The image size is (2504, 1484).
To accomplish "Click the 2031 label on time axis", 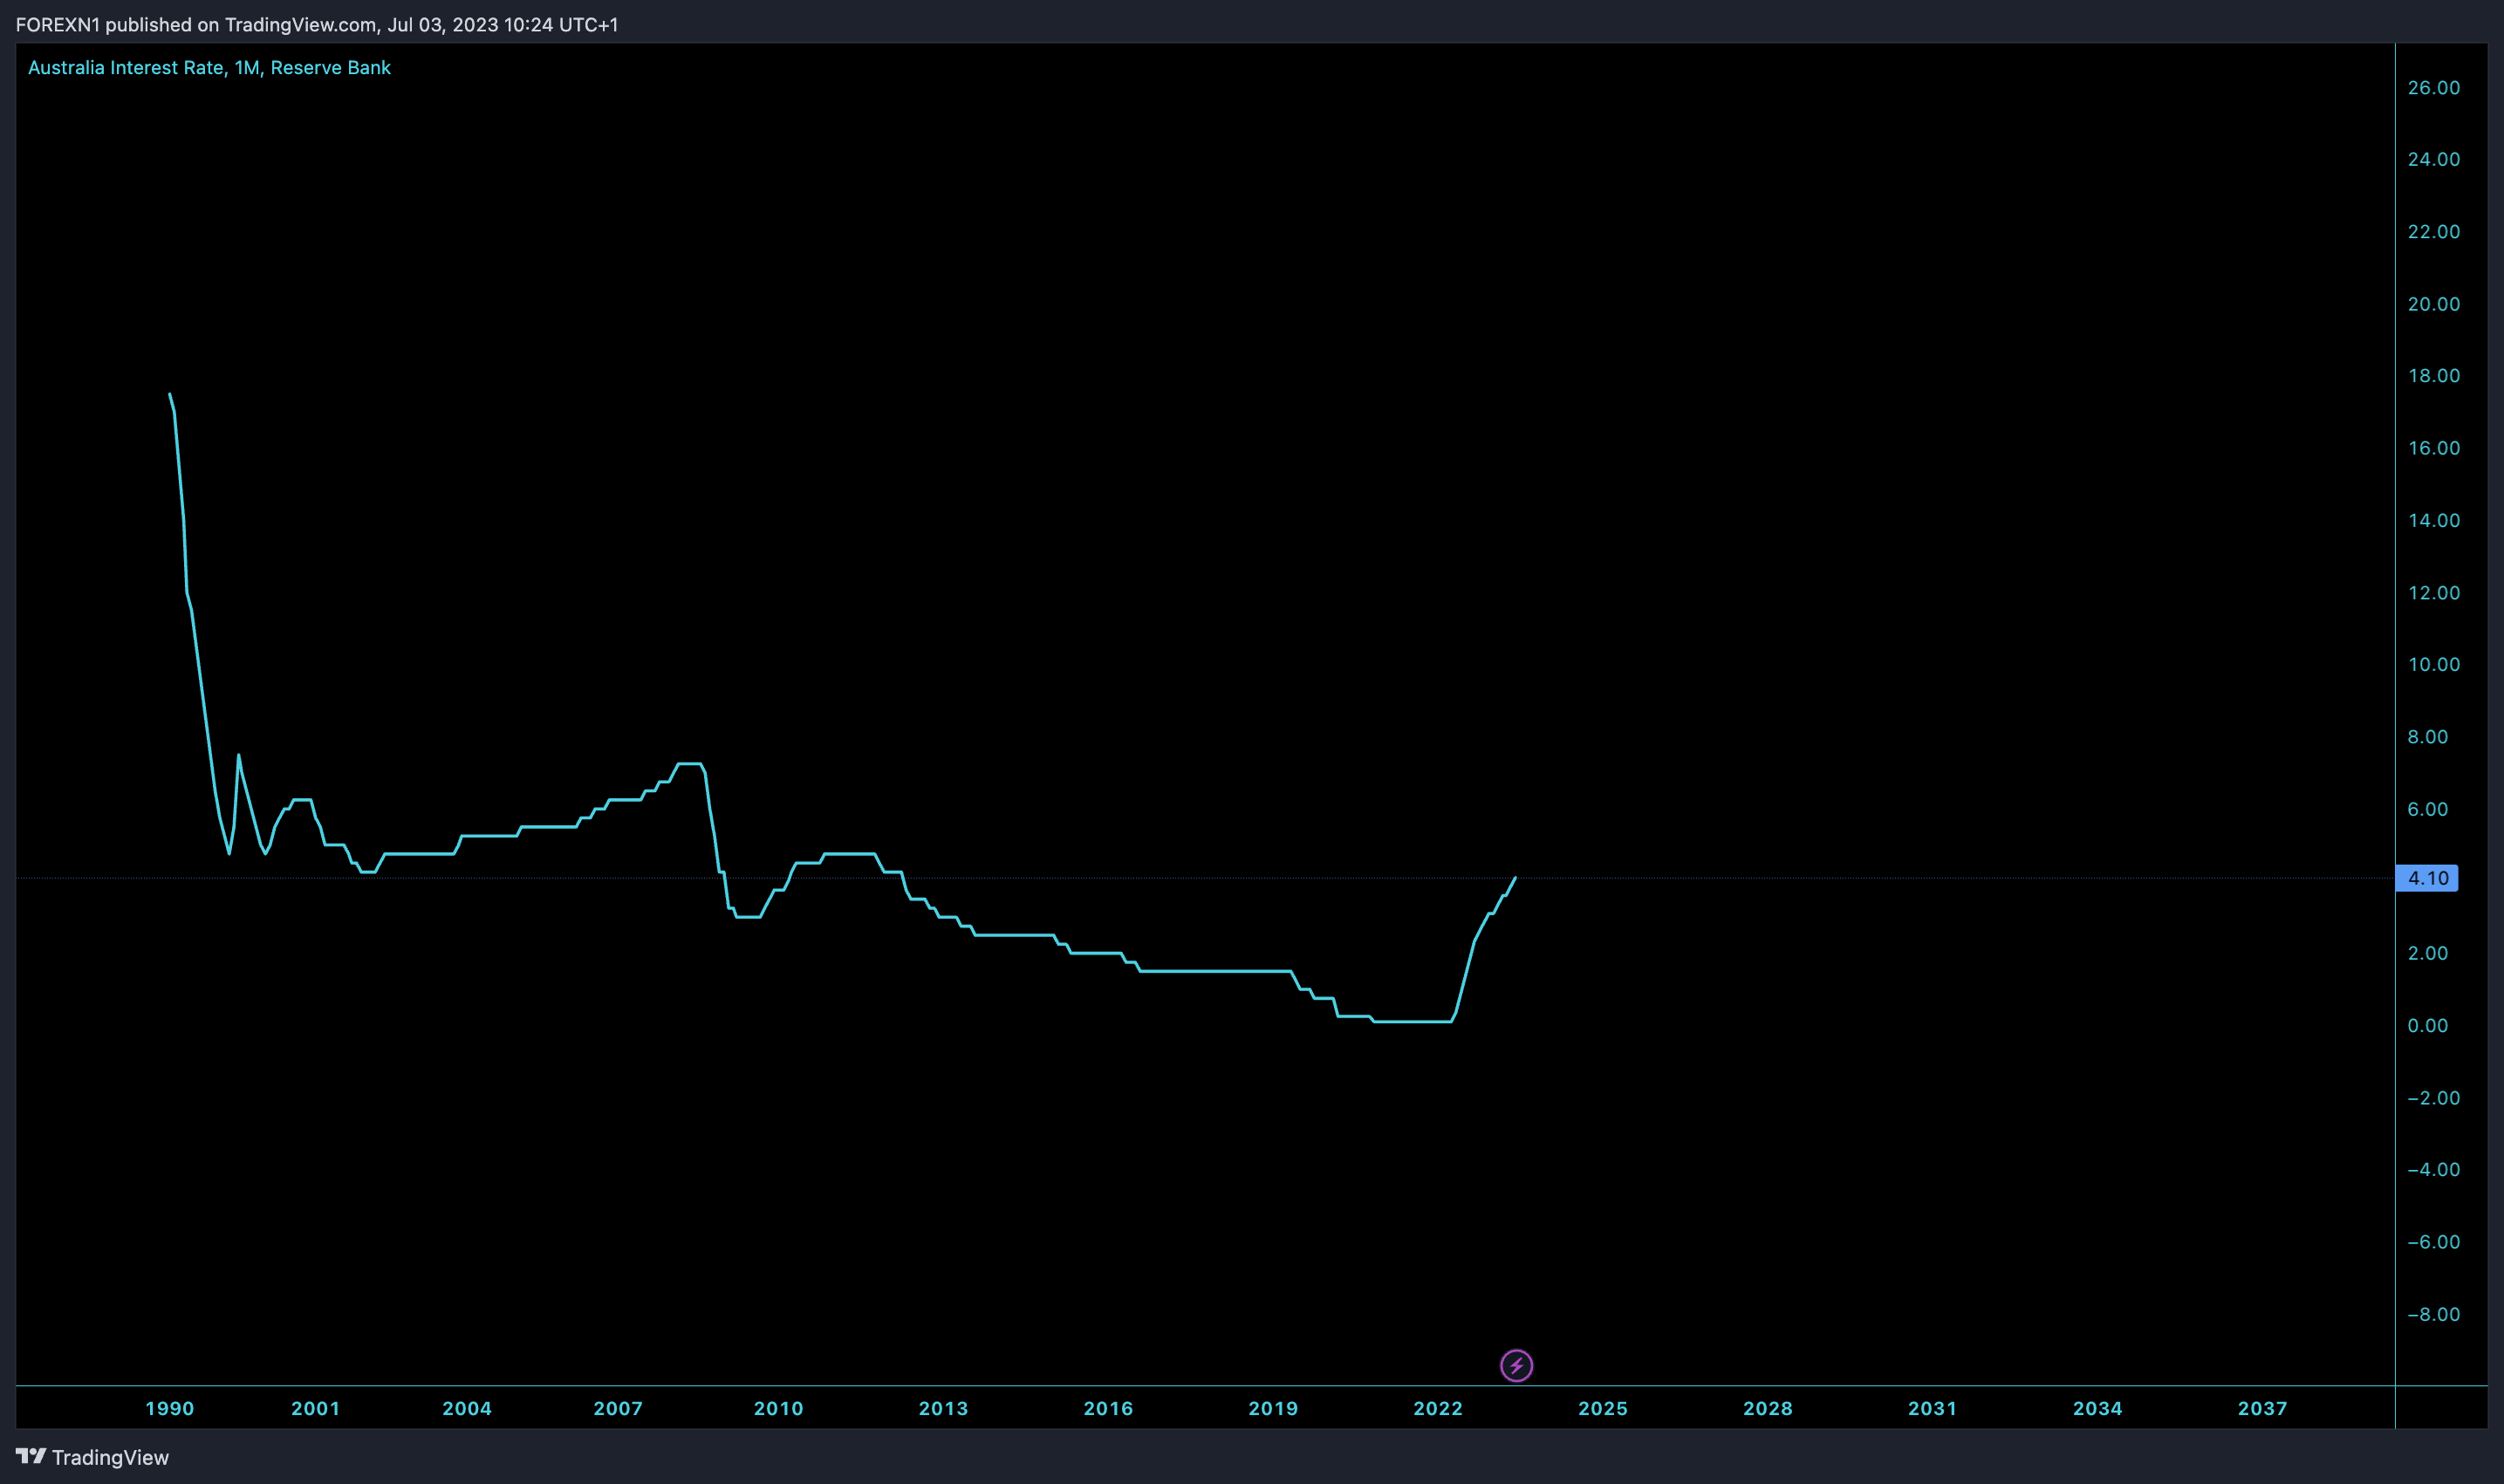I will [x=1932, y=1408].
